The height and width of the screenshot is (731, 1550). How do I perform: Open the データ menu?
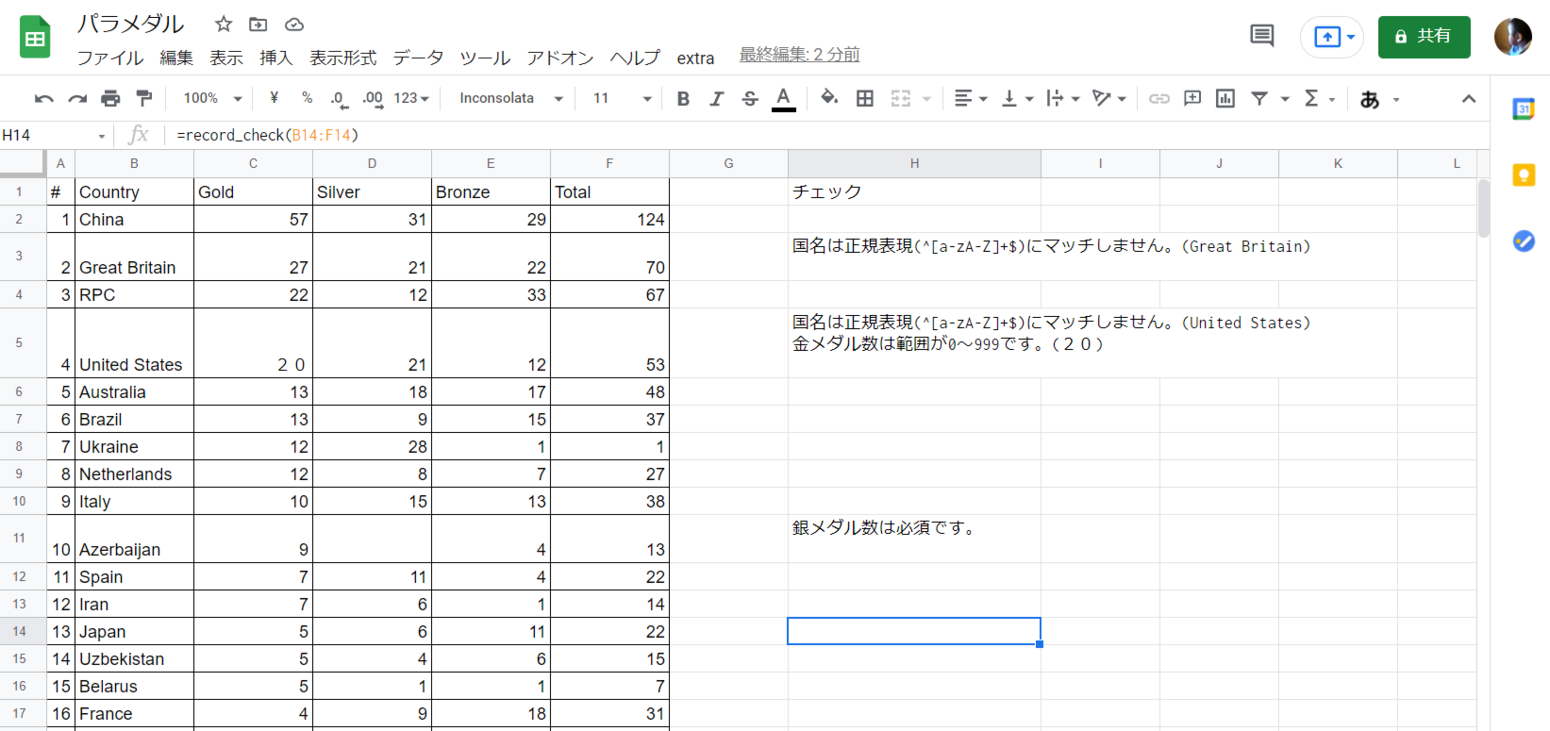(417, 58)
